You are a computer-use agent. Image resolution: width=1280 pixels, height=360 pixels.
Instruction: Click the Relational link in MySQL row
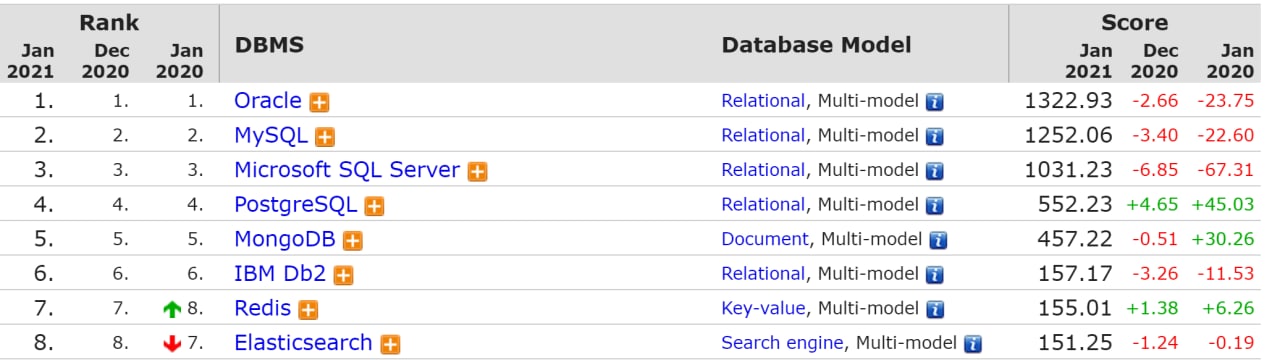pyautogui.click(x=763, y=135)
